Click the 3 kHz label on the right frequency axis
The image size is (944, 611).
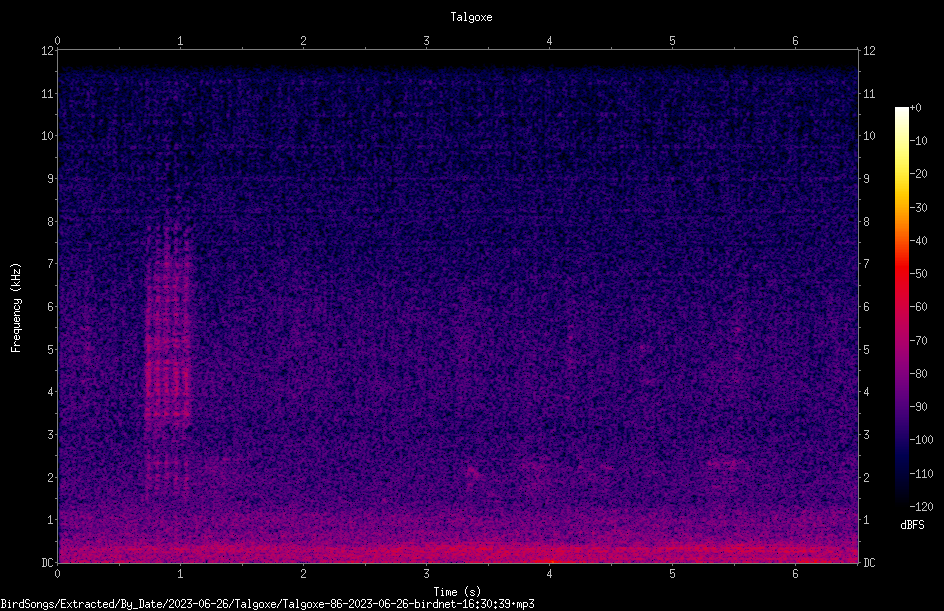pyautogui.click(x=866, y=435)
